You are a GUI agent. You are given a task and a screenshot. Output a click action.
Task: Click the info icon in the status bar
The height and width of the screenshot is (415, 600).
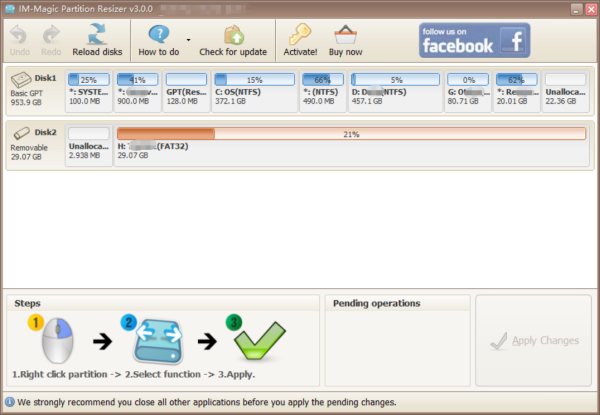10,402
